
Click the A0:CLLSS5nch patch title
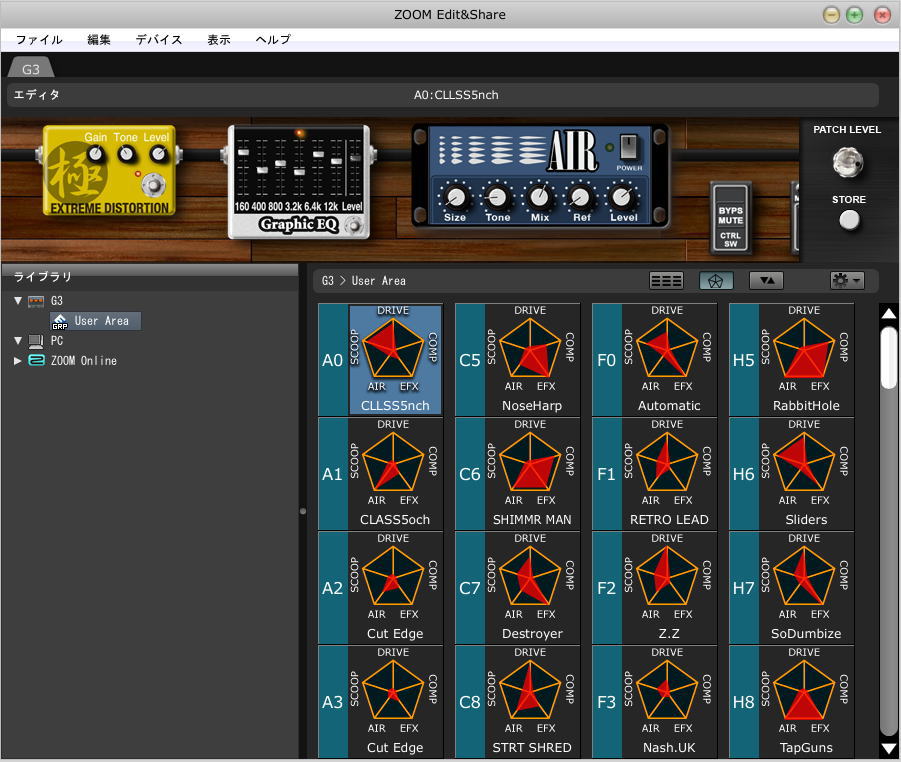pos(456,95)
